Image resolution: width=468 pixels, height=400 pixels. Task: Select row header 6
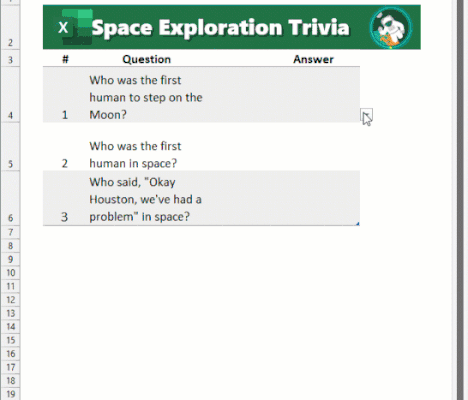[10, 198]
